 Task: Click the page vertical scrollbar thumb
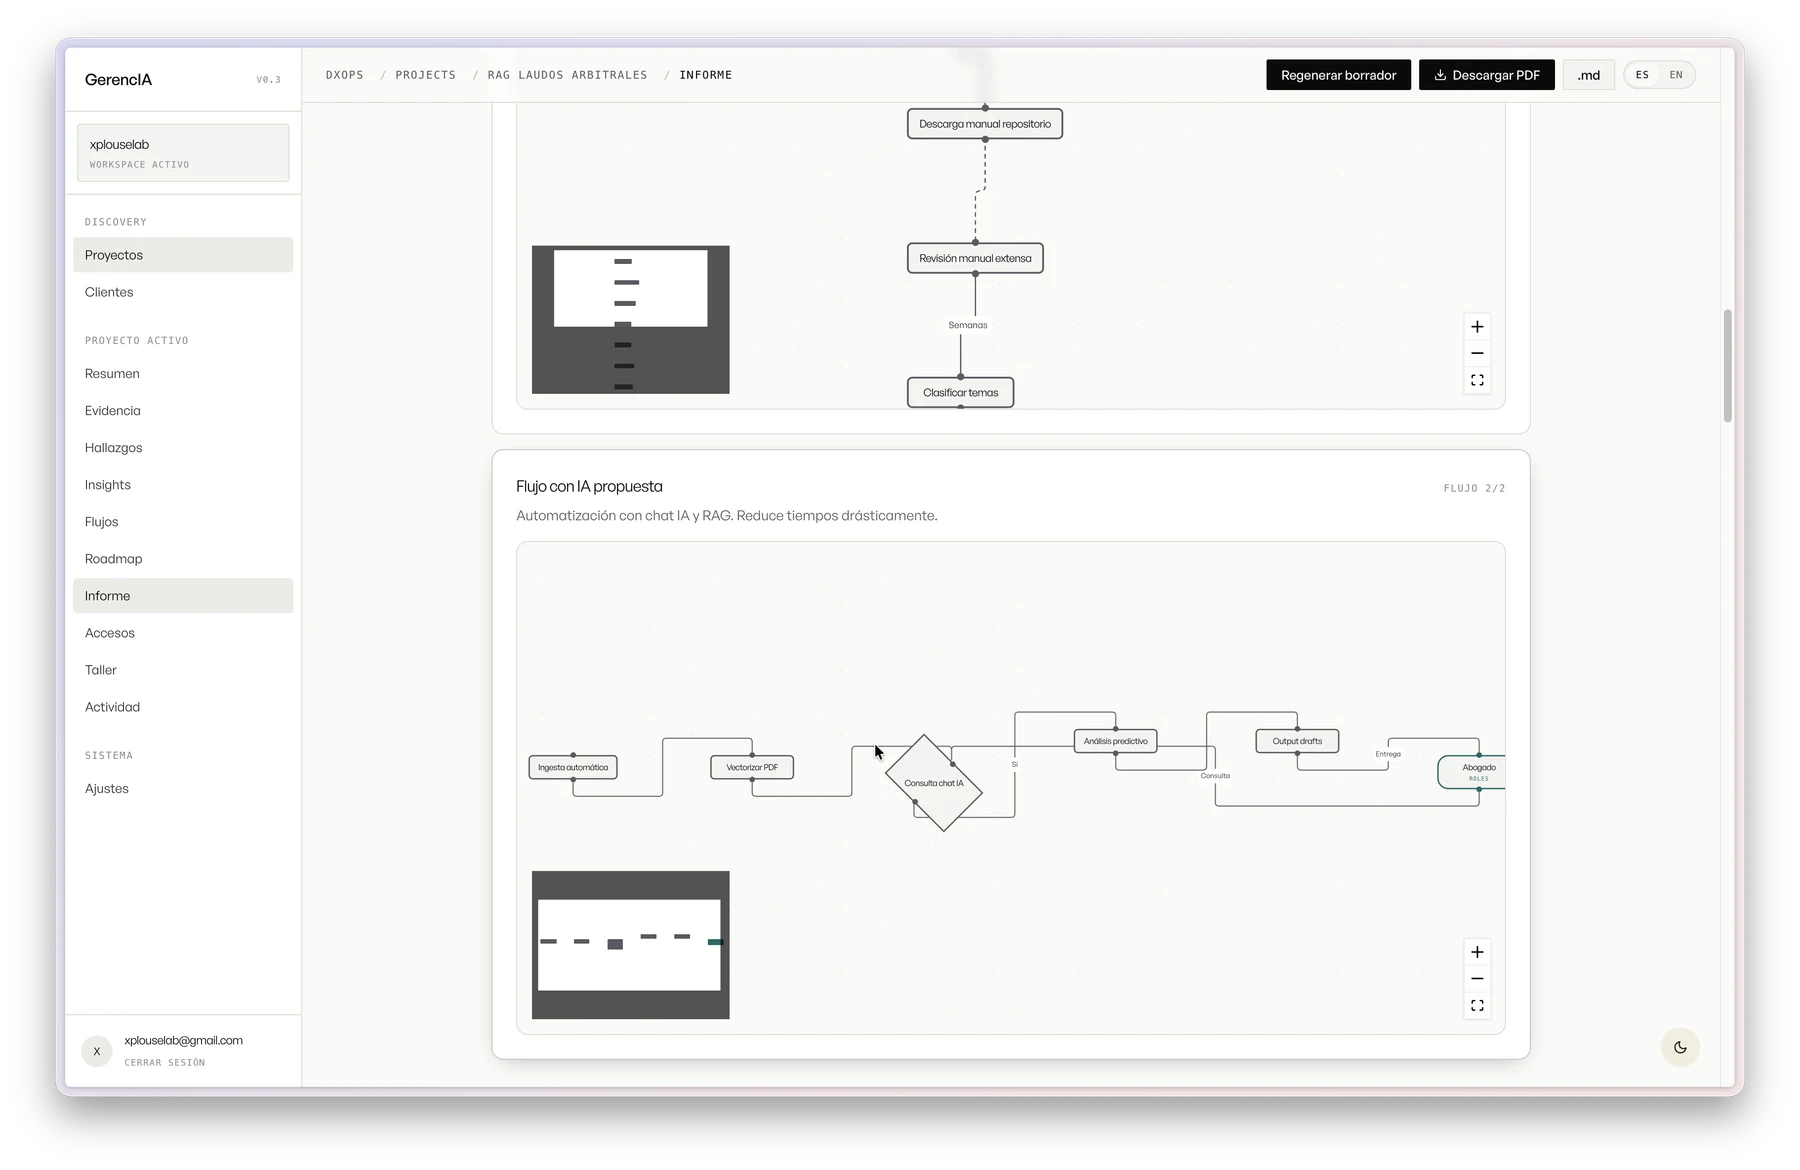[1727, 366]
